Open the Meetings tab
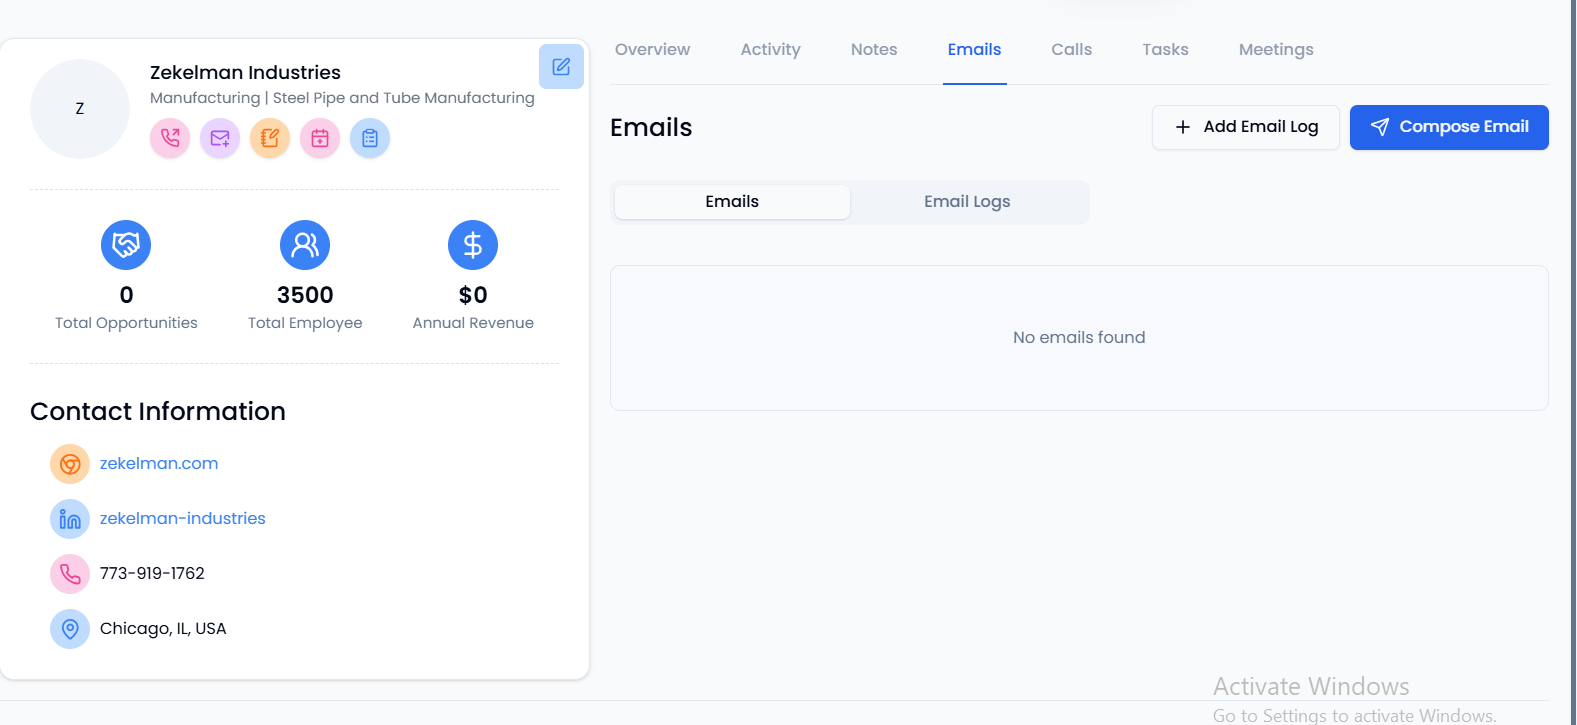The width and height of the screenshot is (1577, 725). point(1276,50)
